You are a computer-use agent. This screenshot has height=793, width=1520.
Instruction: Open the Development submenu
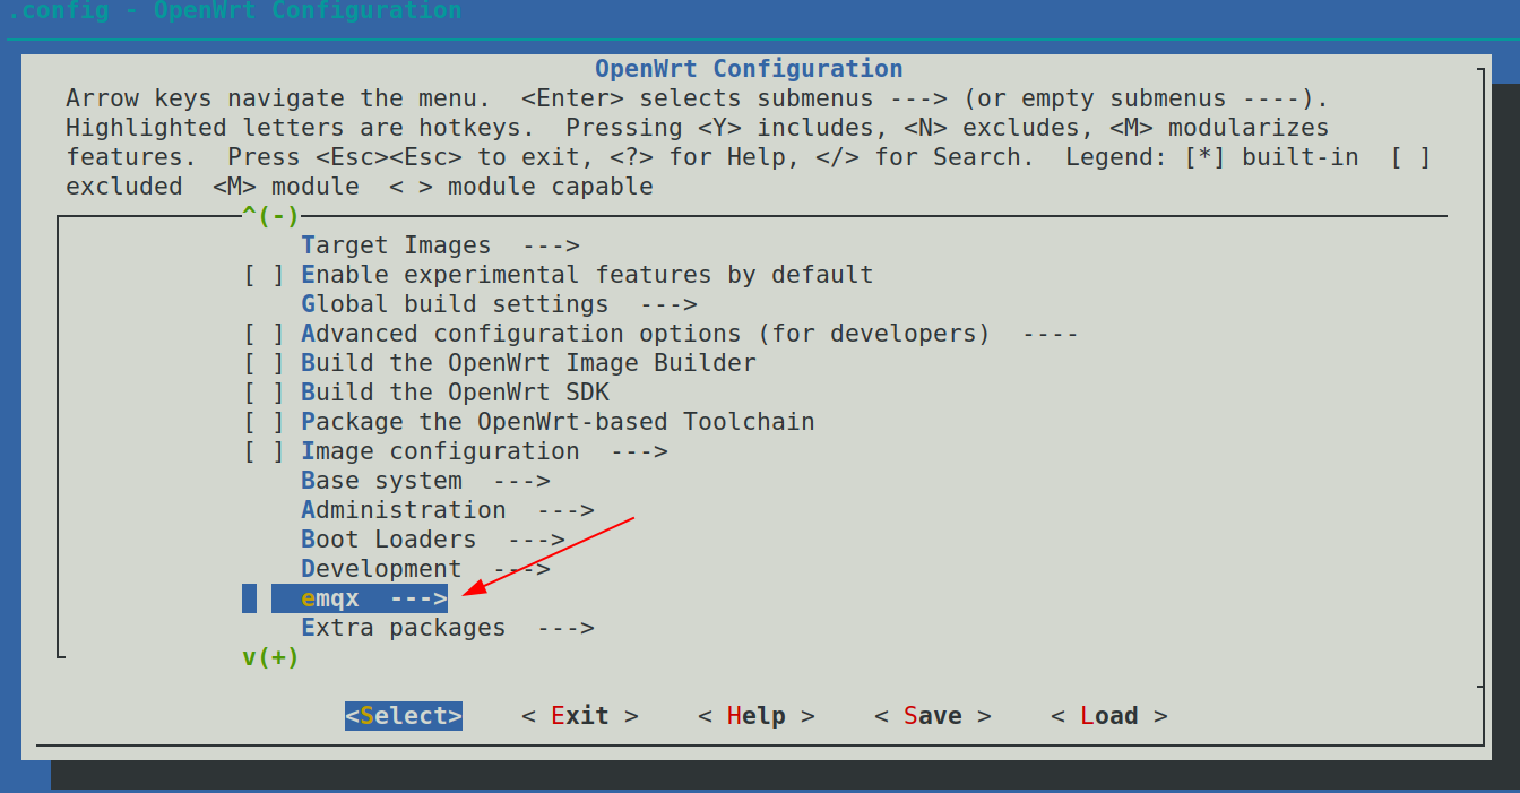pyautogui.click(x=426, y=569)
